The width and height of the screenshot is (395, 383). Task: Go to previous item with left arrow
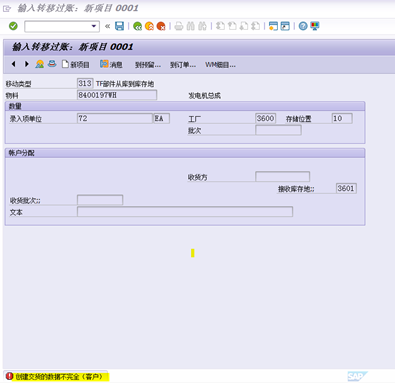pos(14,64)
